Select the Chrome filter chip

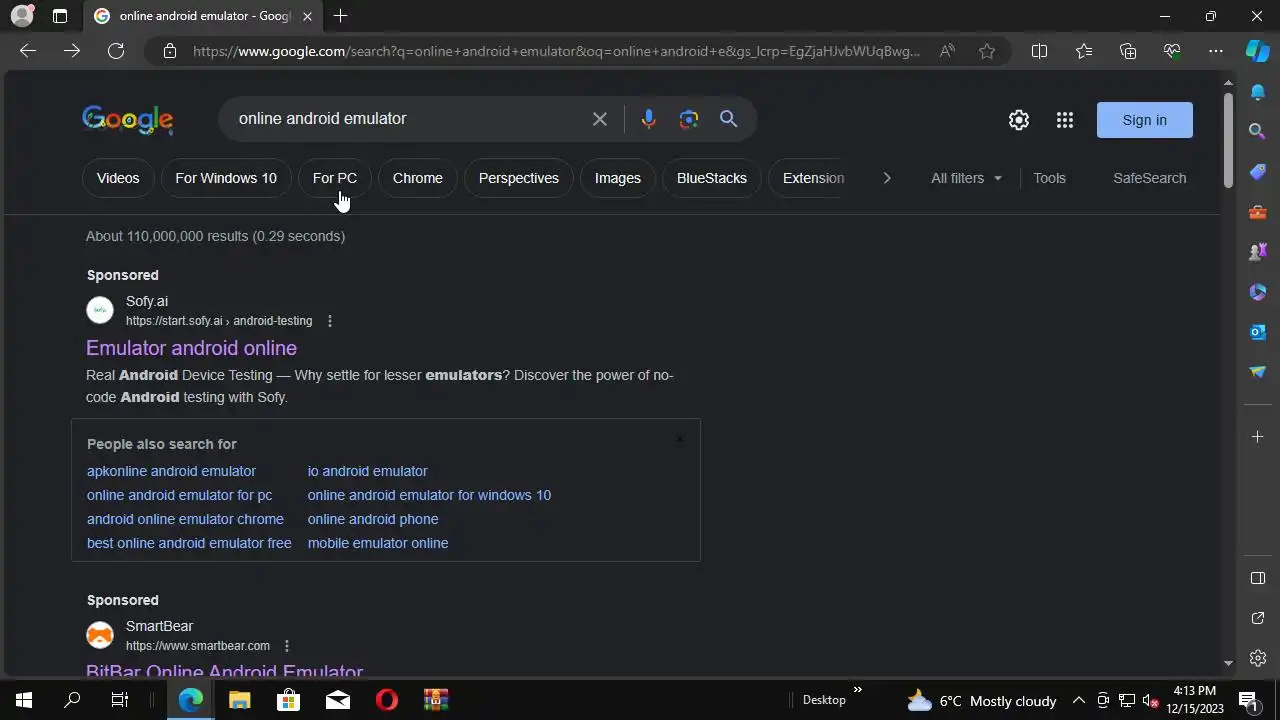pyautogui.click(x=418, y=178)
